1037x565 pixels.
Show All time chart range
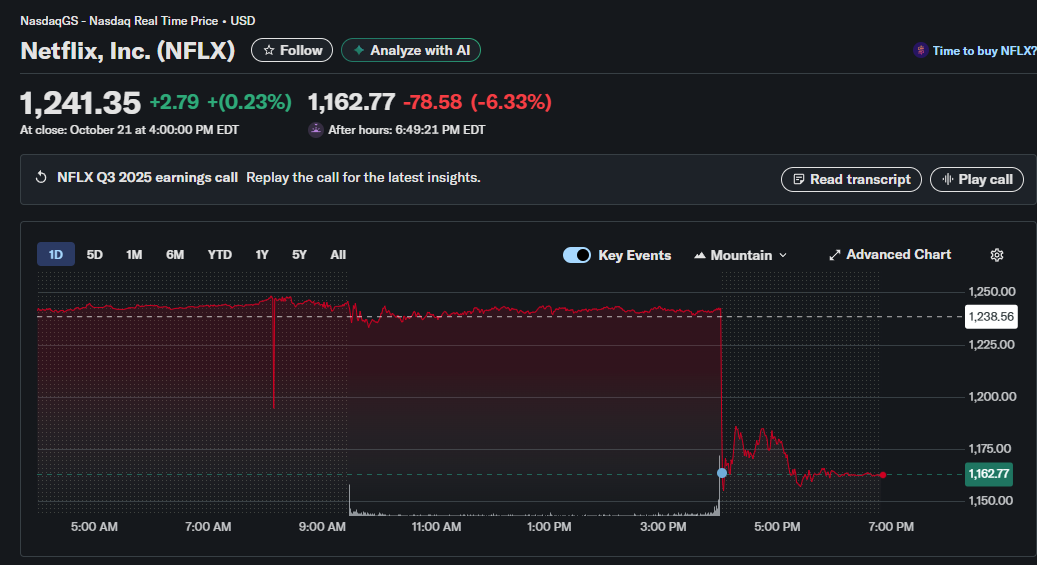pyautogui.click(x=338, y=255)
